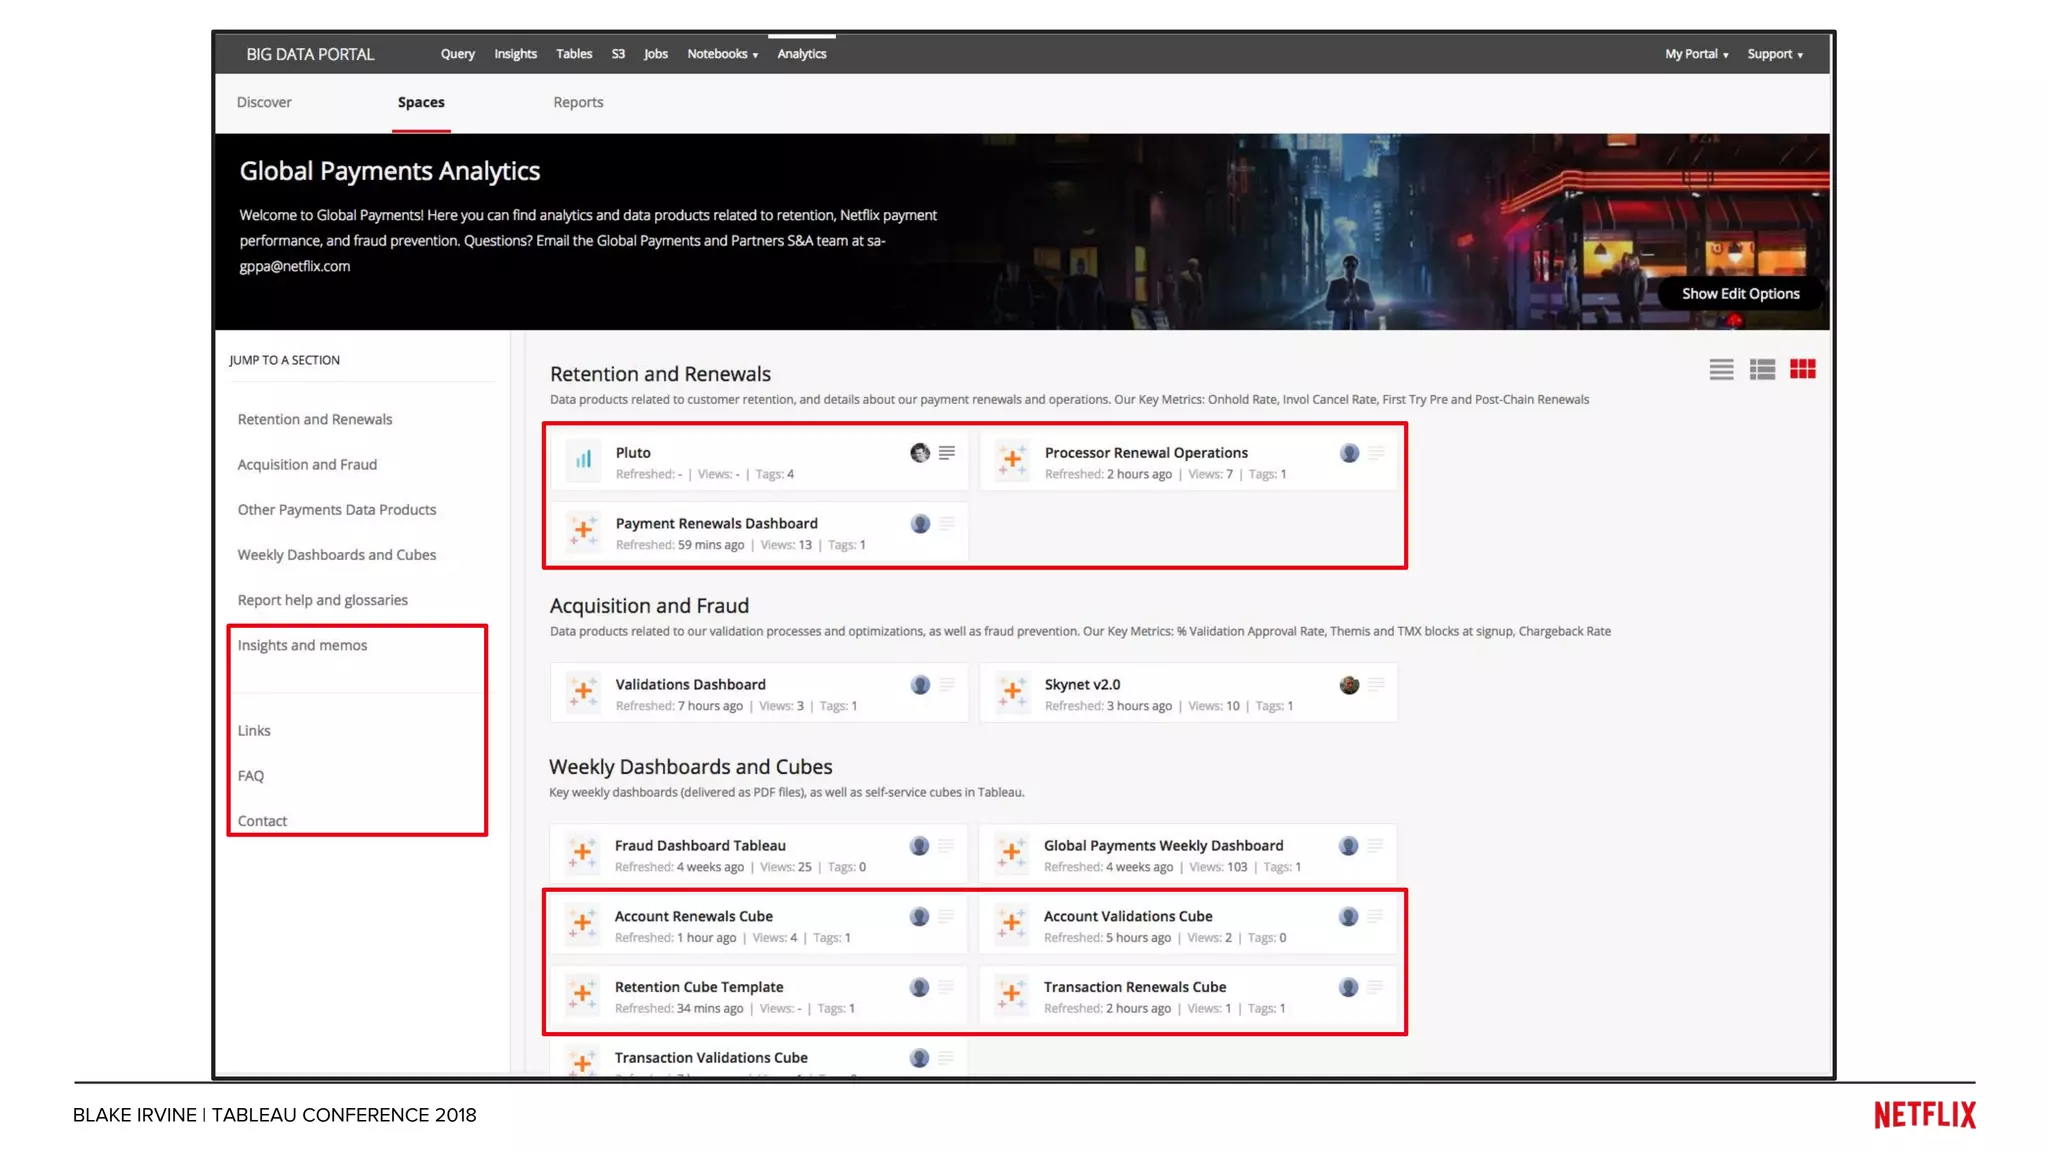The height and width of the screenshot is (1152, 2048).
Task: Open the Skynet v2.0 title
Action: (1082, 685)
